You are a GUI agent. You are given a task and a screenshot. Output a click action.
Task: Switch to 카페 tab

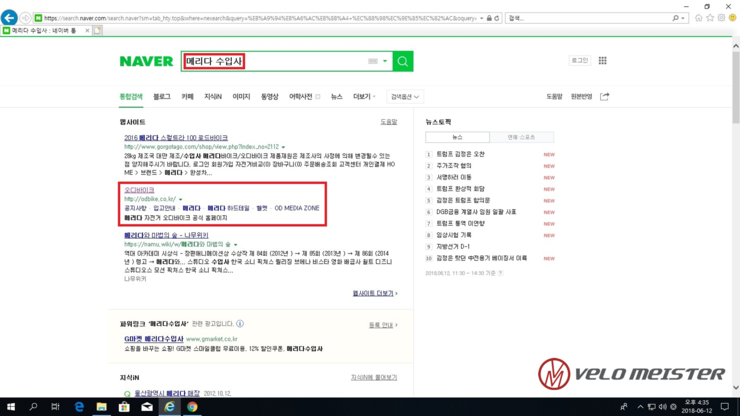(x=187, y=96)
